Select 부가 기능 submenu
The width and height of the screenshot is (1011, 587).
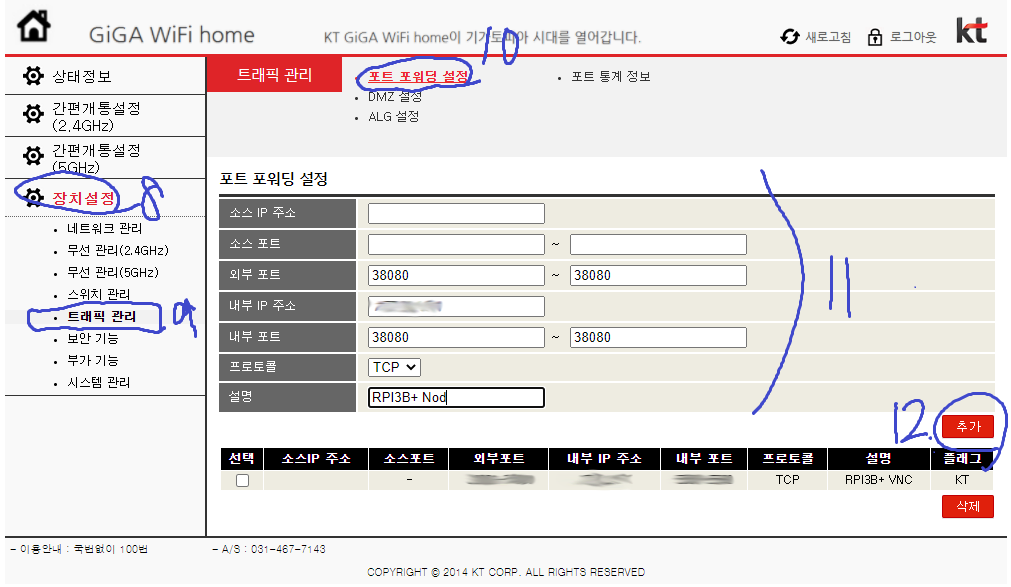click(93, 360)
